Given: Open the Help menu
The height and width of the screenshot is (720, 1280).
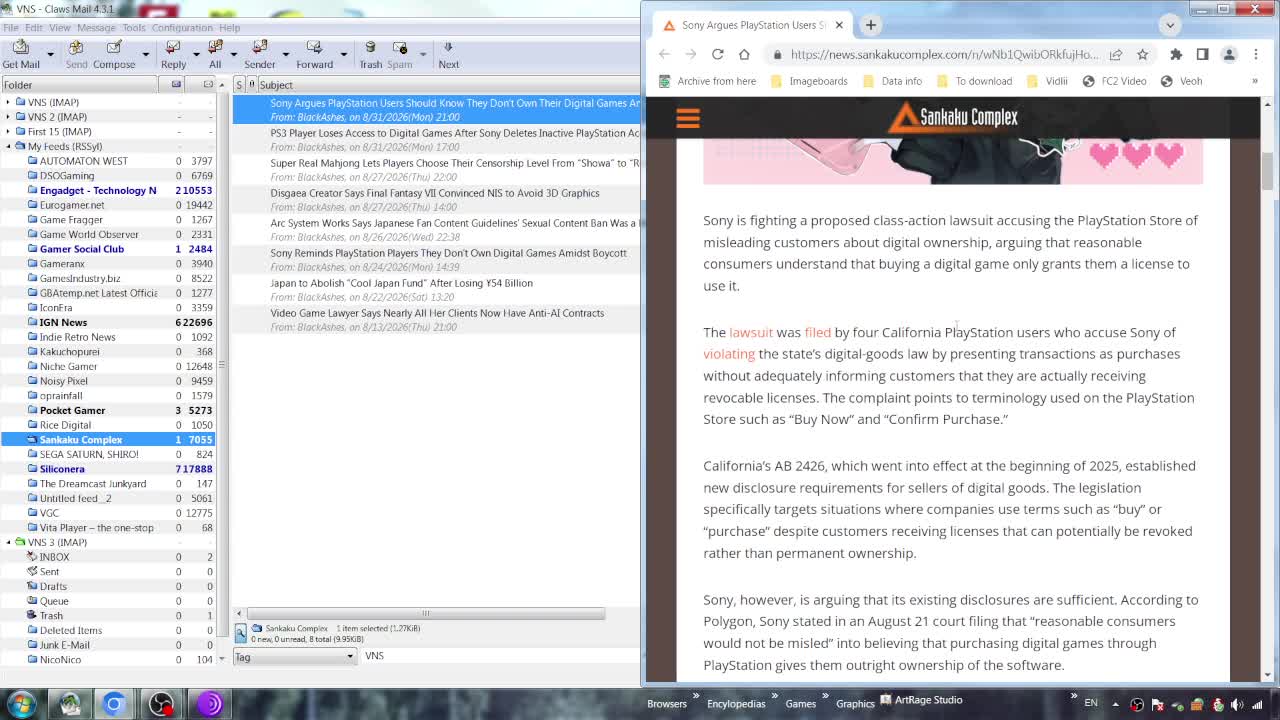Looking at the screenshot, I should click(229, 28).
